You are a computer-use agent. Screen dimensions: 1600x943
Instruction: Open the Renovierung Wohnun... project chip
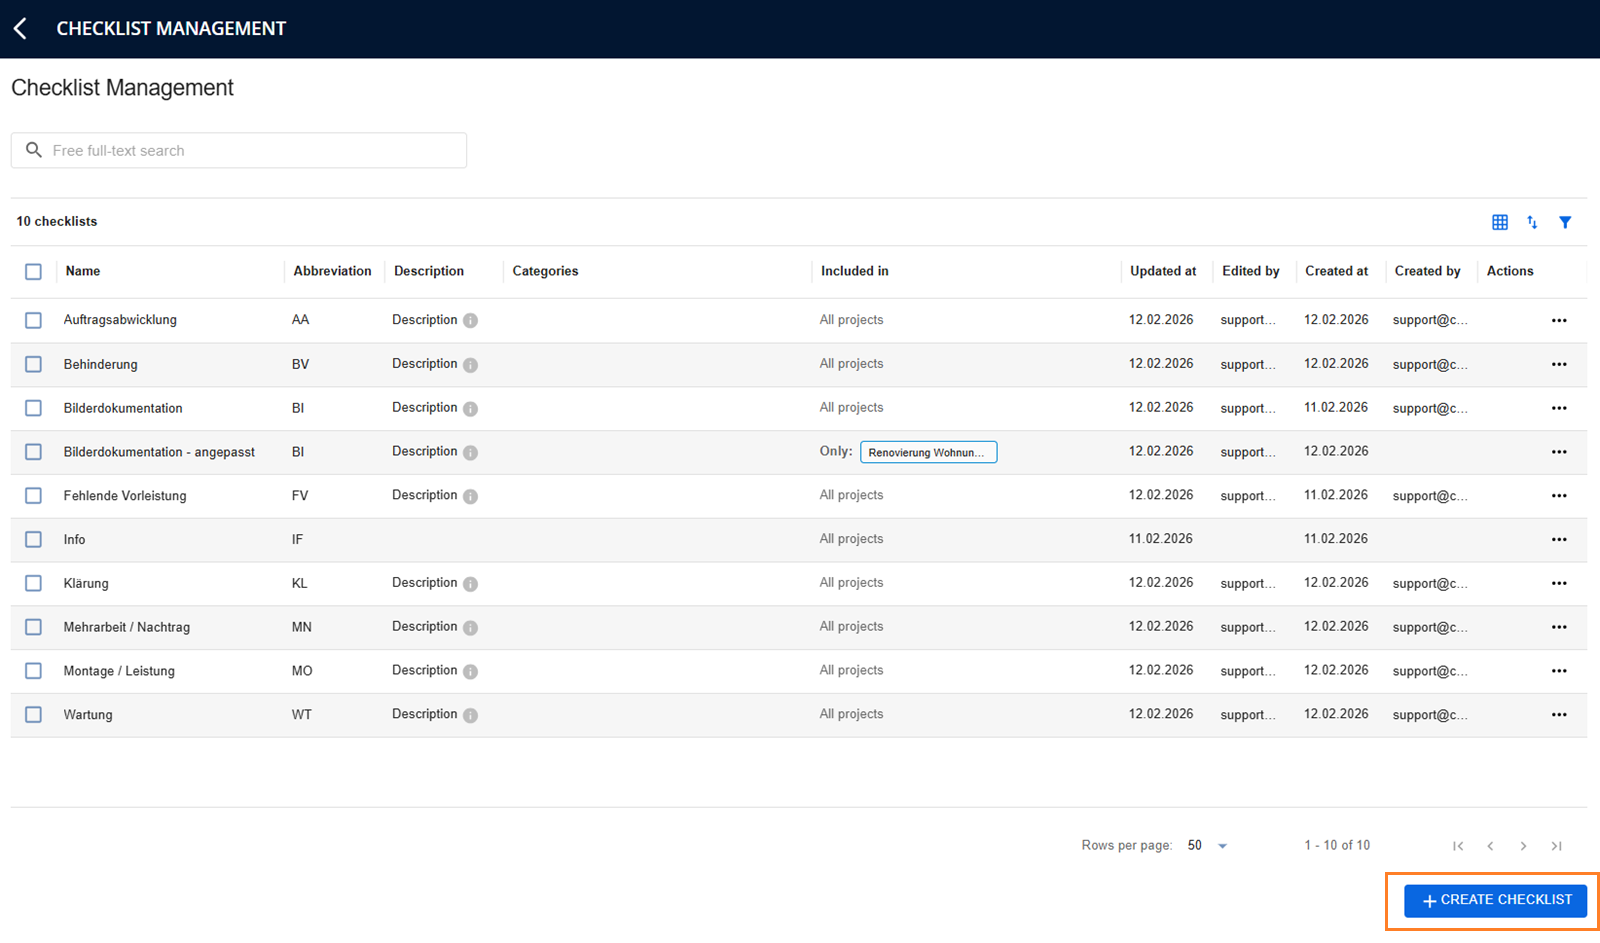coord(928,452)
